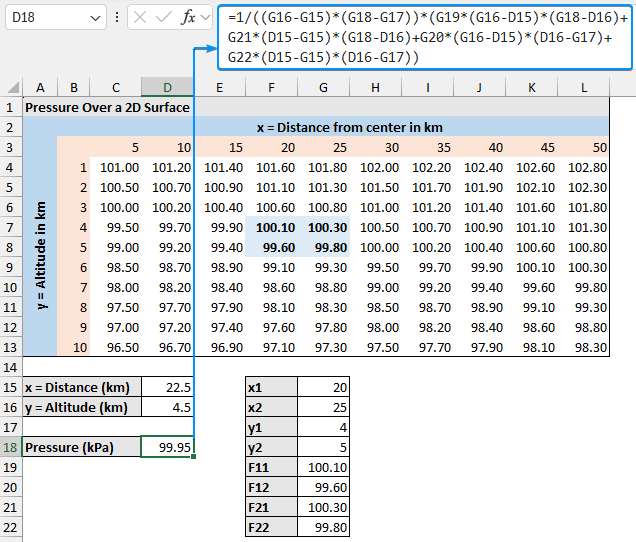Image resolution: width=636 pixels, height=542 pixels.
Task: Select column J header
Action: [479, 87]
